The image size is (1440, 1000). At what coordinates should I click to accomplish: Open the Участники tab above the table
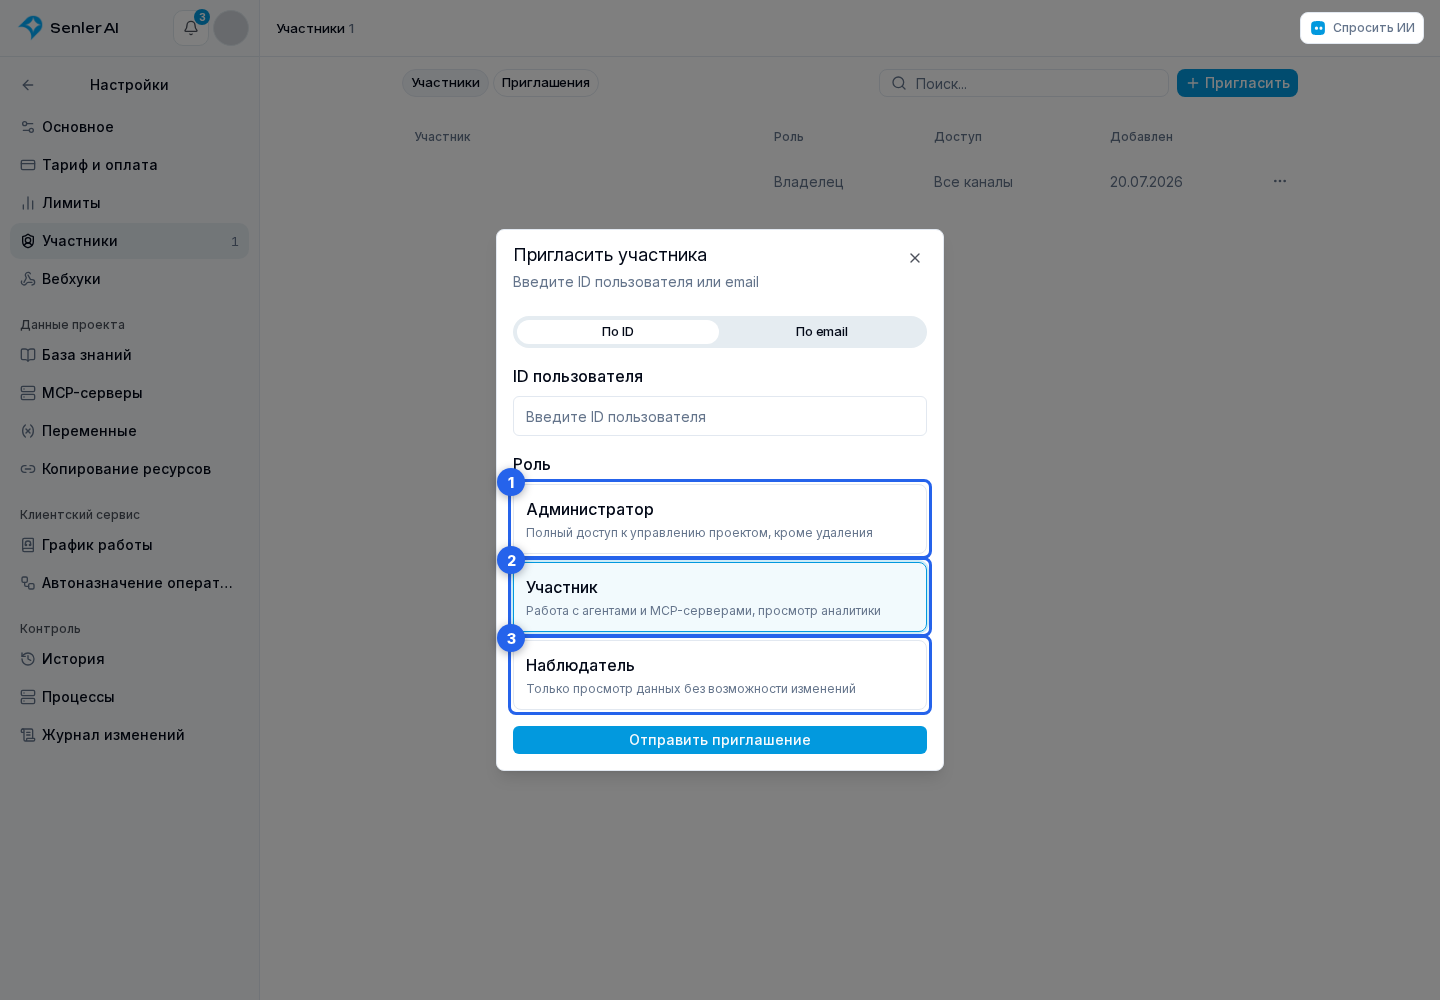pyautogui.click(x=446, y=83)
